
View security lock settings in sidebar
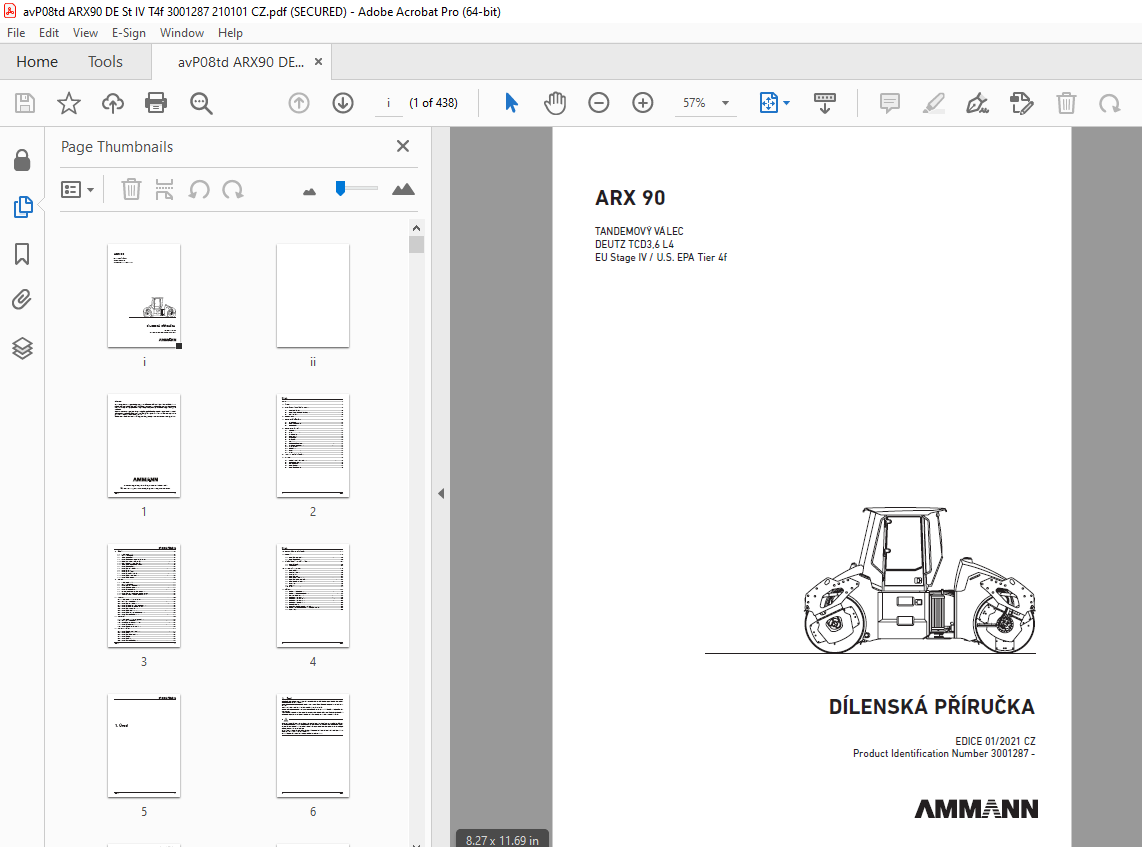(x=22, y=160)
